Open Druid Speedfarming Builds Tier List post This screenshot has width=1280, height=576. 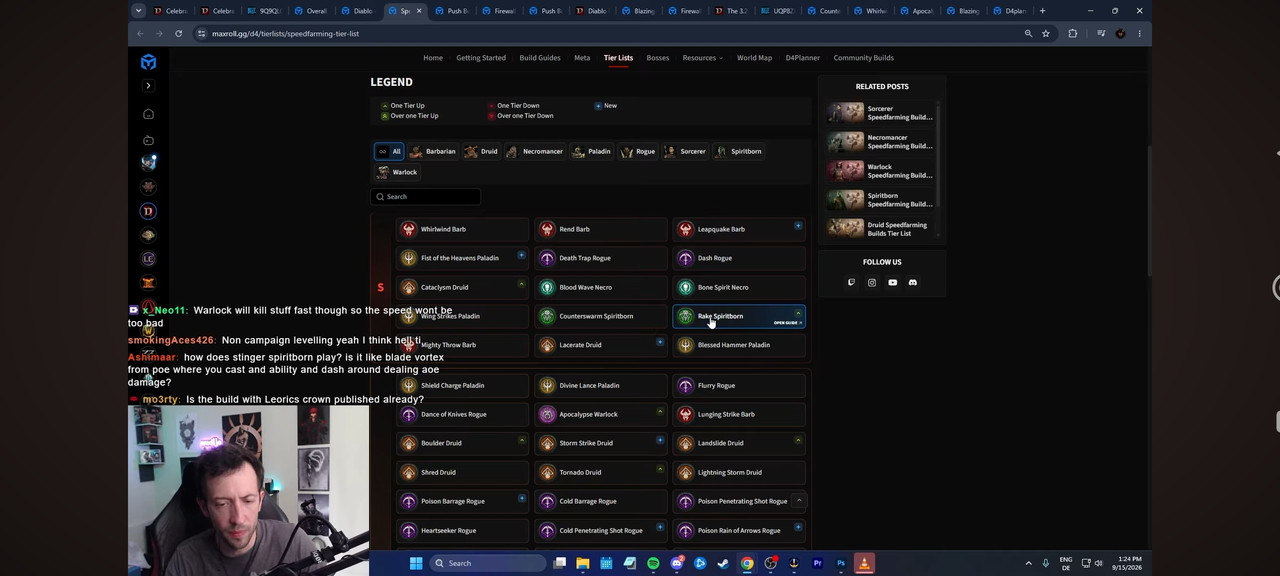[x=881, y=229]
